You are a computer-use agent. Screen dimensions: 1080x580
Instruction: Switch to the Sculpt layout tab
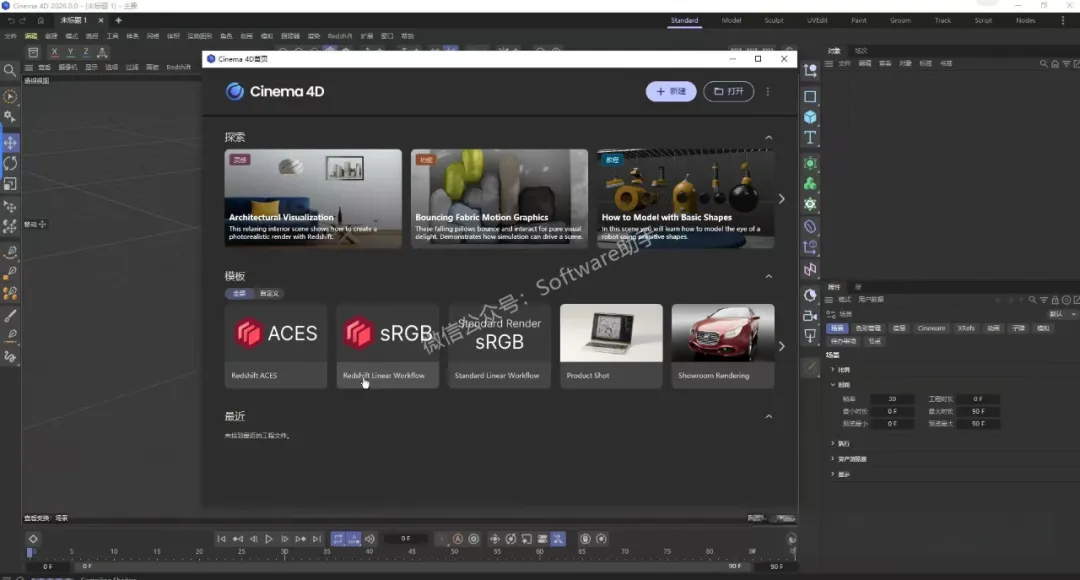[773, 21]
